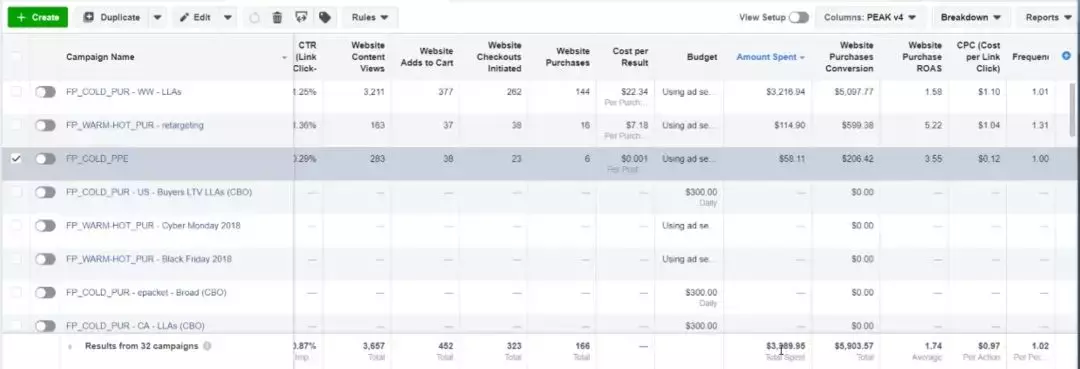Click the info icon beside Results from 32 campaigns
The image size is (1080, 369).
pos(207,346)
